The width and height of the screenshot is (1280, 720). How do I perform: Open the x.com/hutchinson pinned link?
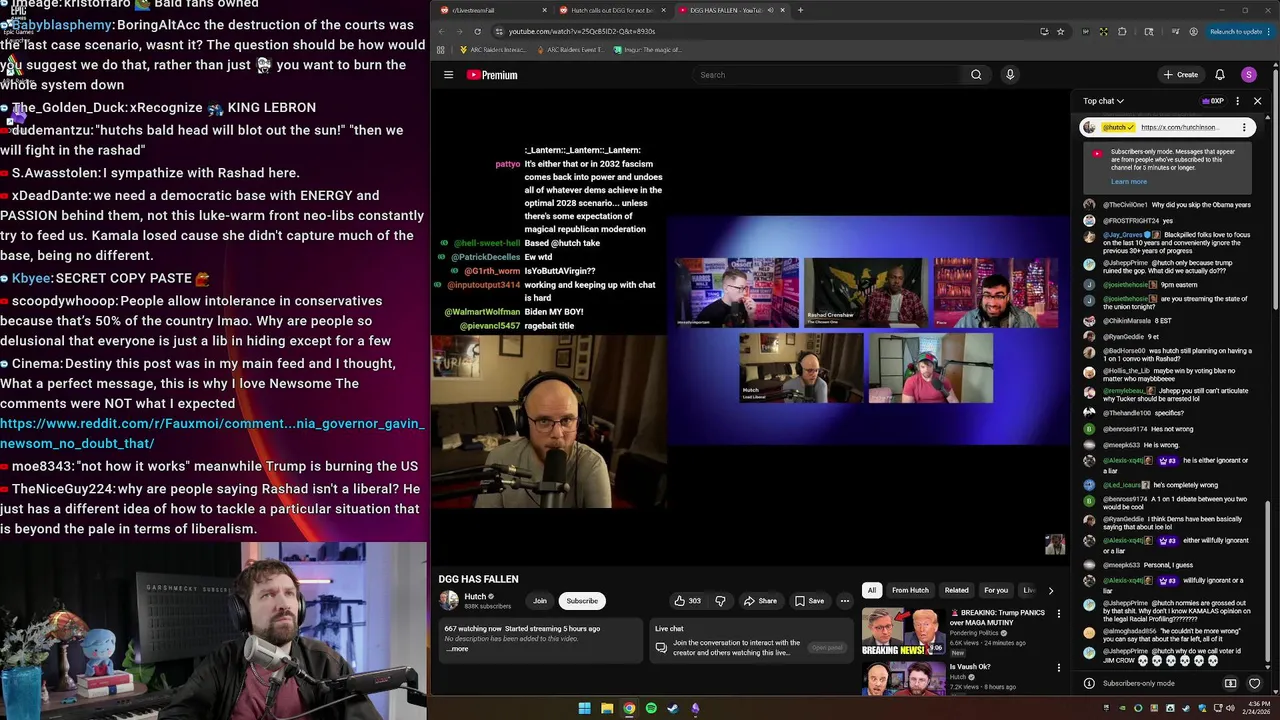1179,127
